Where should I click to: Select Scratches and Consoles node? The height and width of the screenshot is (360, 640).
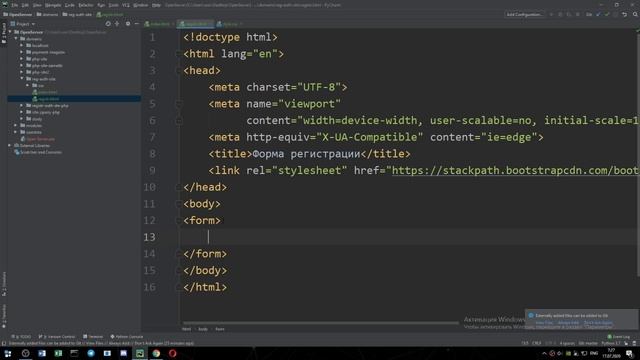(38, 152)
